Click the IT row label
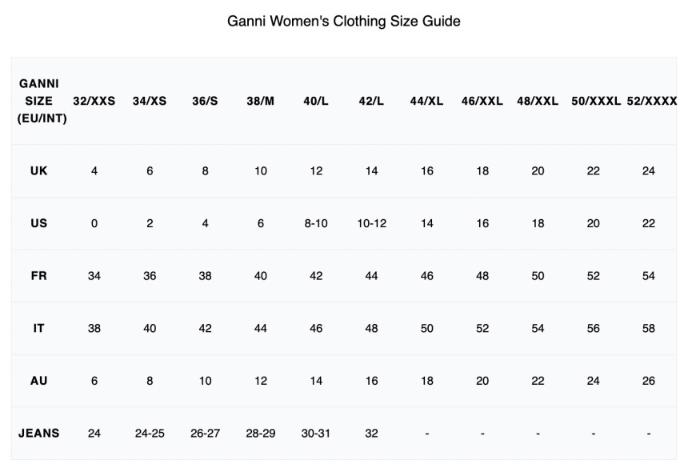688x468 pixels. tap(39, 328)
